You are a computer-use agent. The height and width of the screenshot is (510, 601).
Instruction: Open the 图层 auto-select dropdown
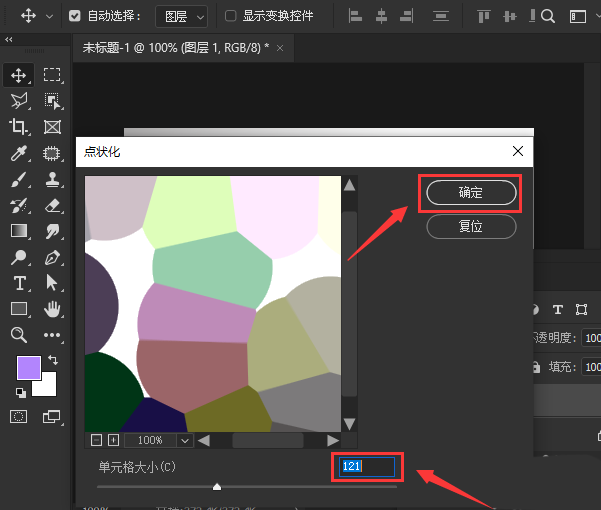(181, 16)
